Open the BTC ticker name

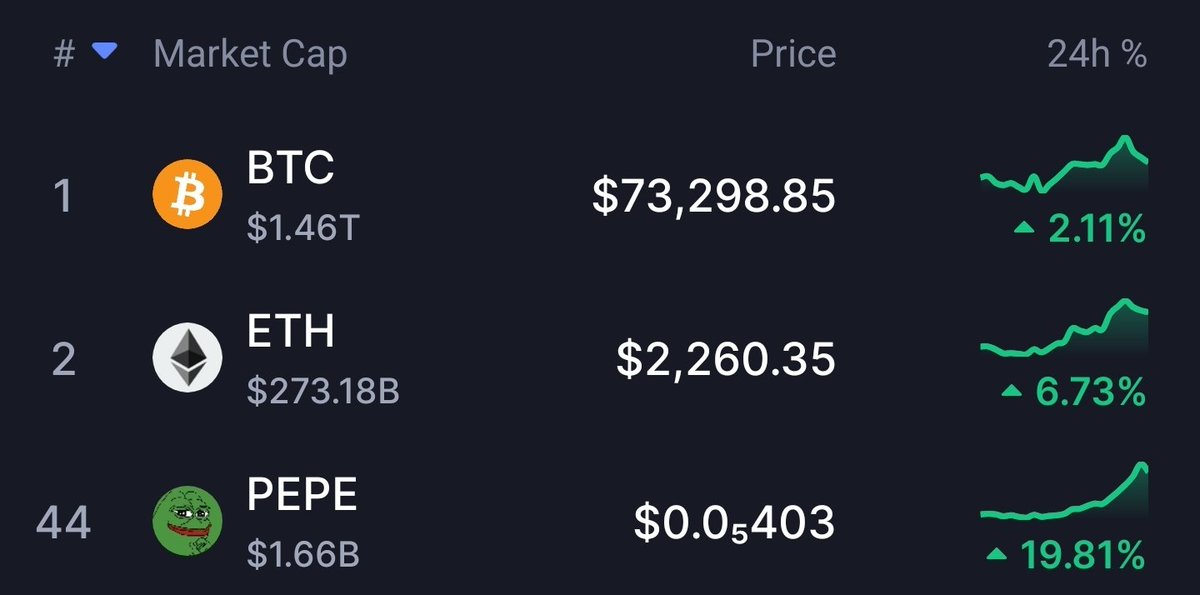[x=290, y=169]
